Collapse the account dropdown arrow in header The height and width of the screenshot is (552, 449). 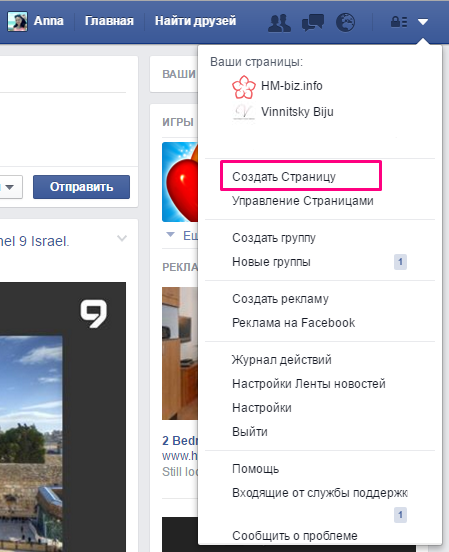(423, 22)
